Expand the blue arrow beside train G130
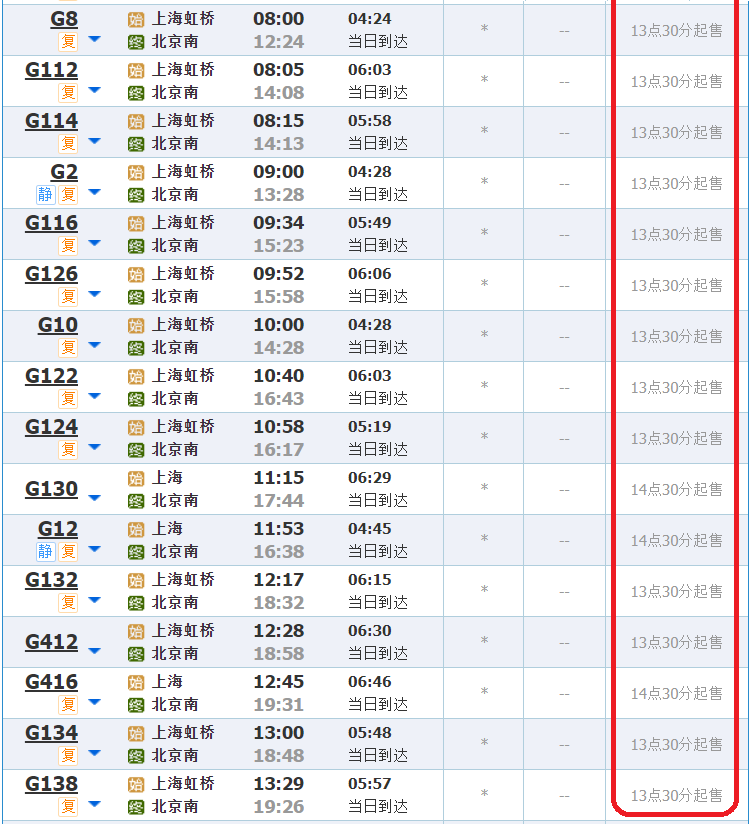Screen dimensions: 752x824 (x=95, y=497)
